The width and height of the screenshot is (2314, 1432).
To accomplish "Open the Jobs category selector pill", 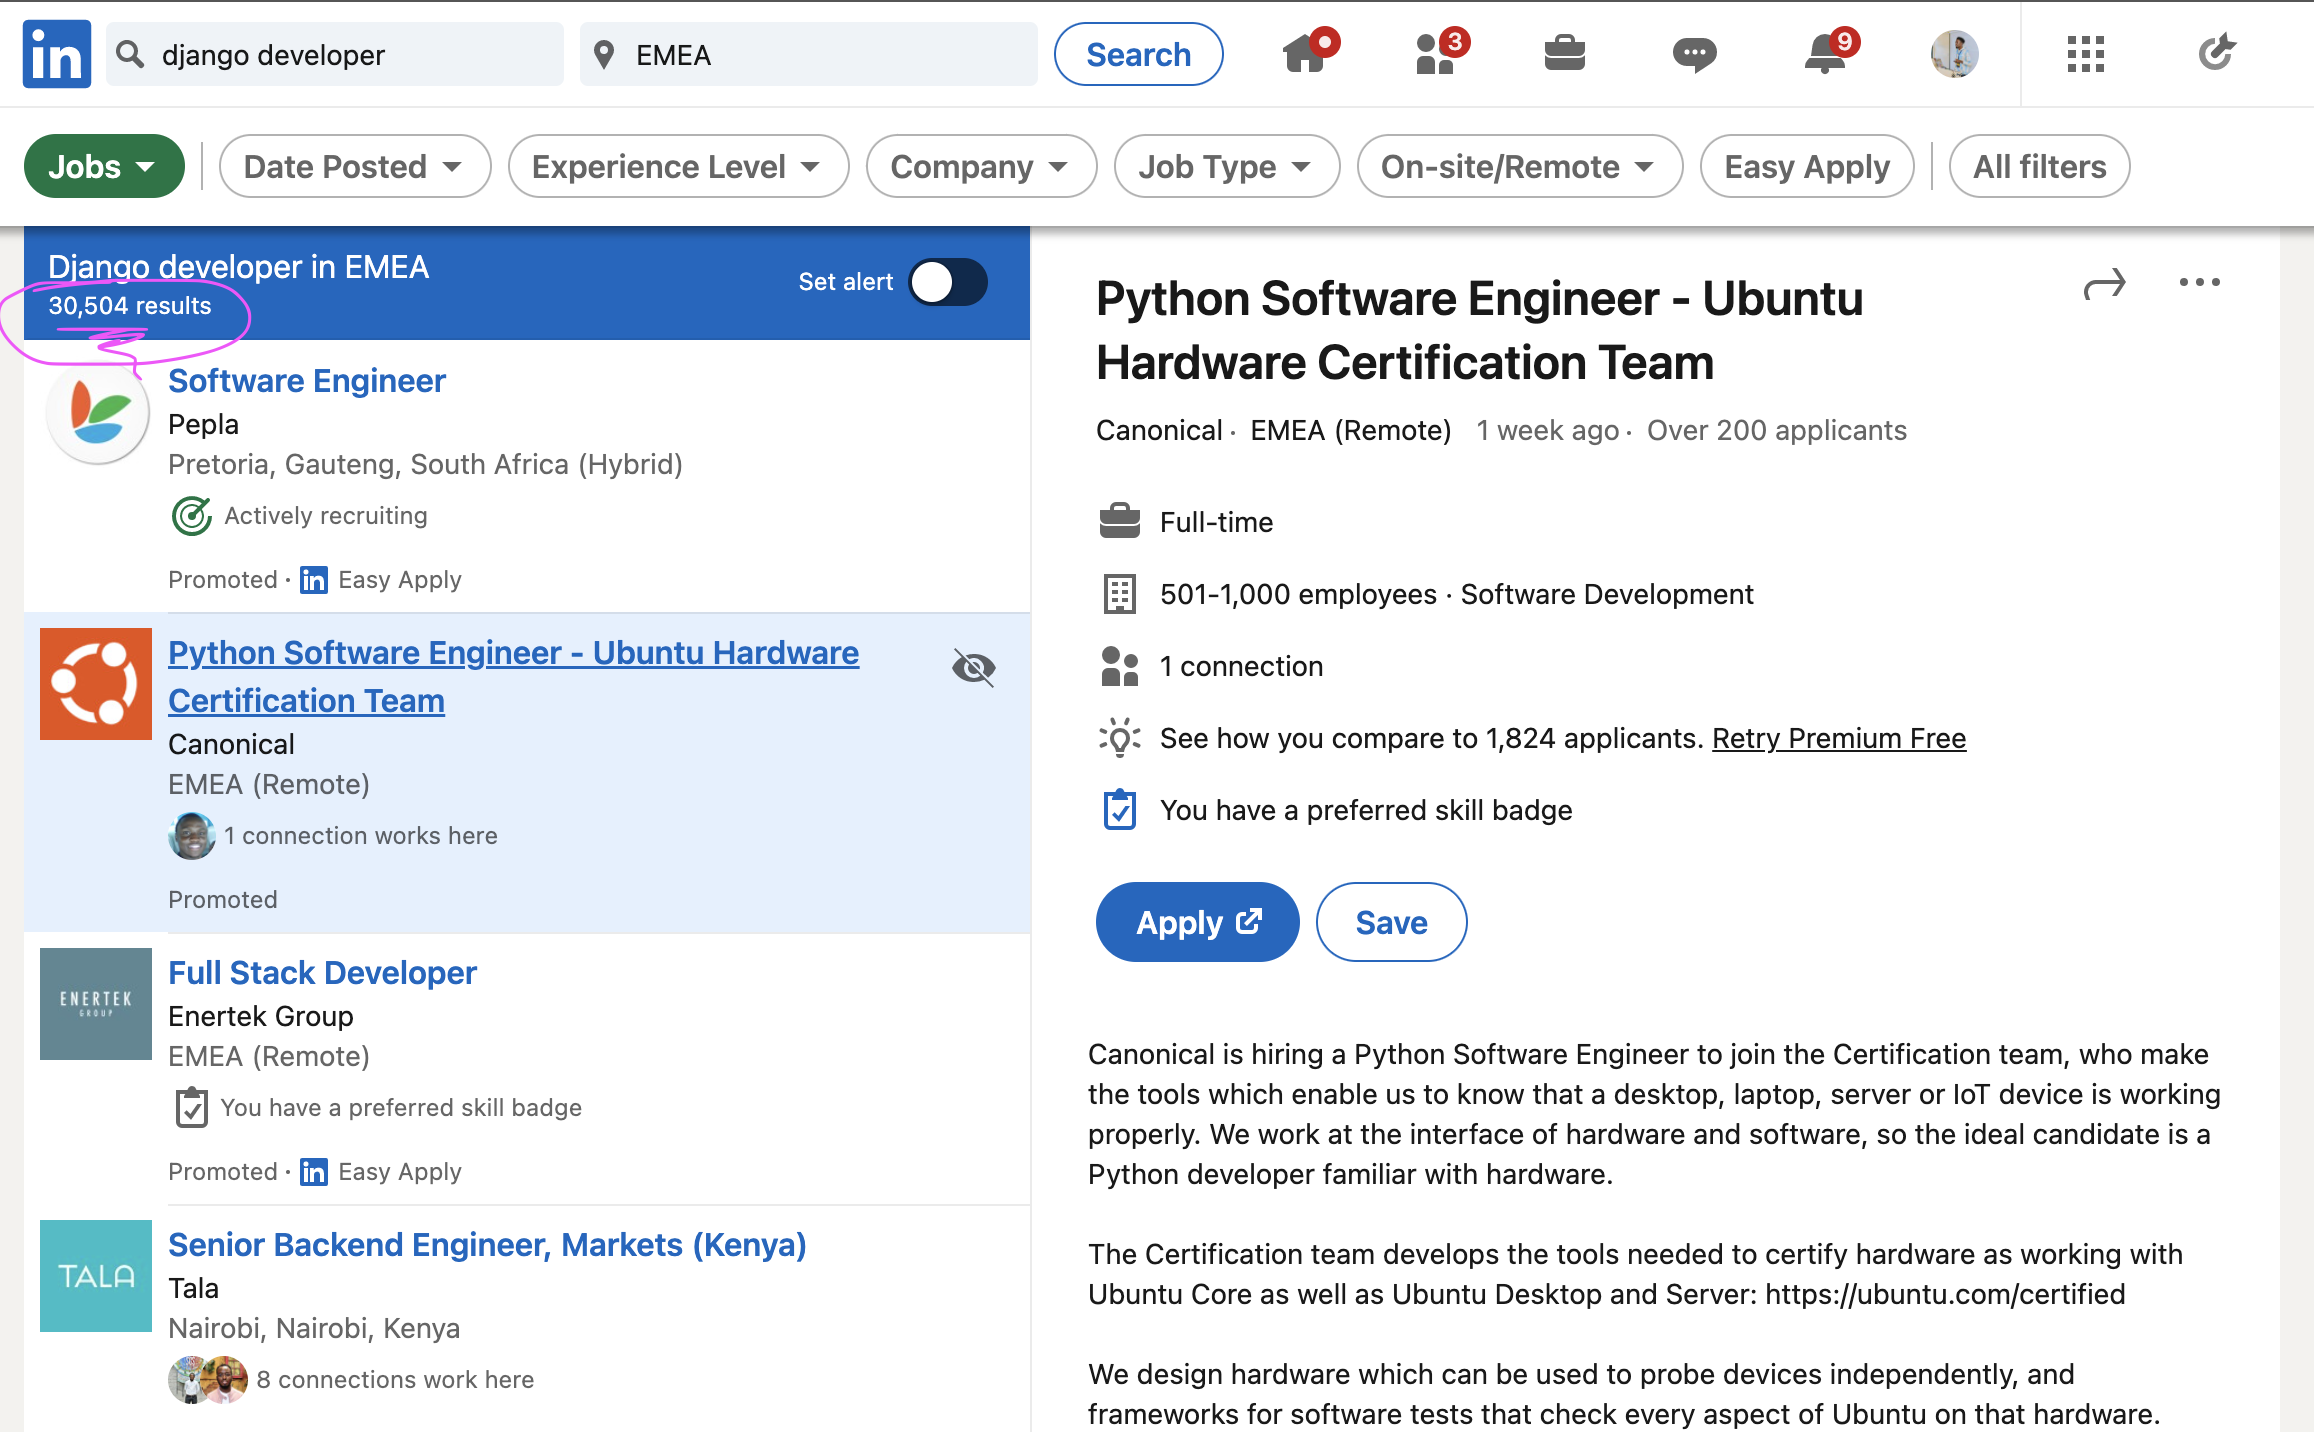I will click(x=103, y=166).
